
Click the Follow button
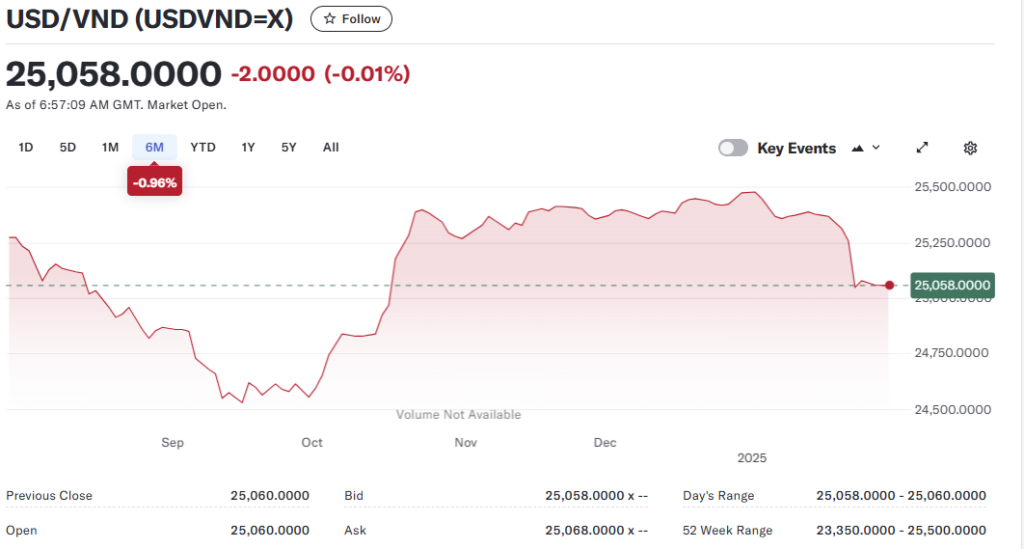(x=351, y=19)
